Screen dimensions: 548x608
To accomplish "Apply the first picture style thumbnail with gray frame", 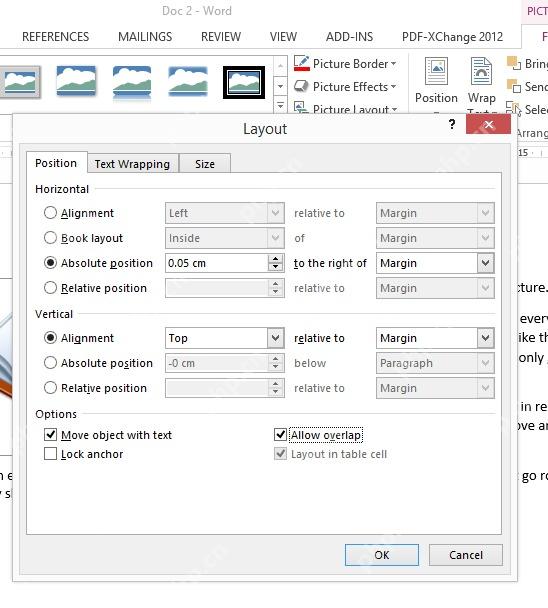I will click(20, 82).
